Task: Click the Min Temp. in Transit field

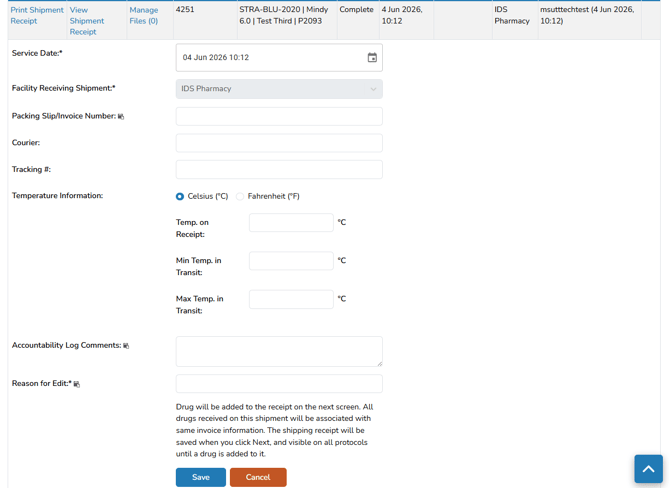Action: [291, 261]
